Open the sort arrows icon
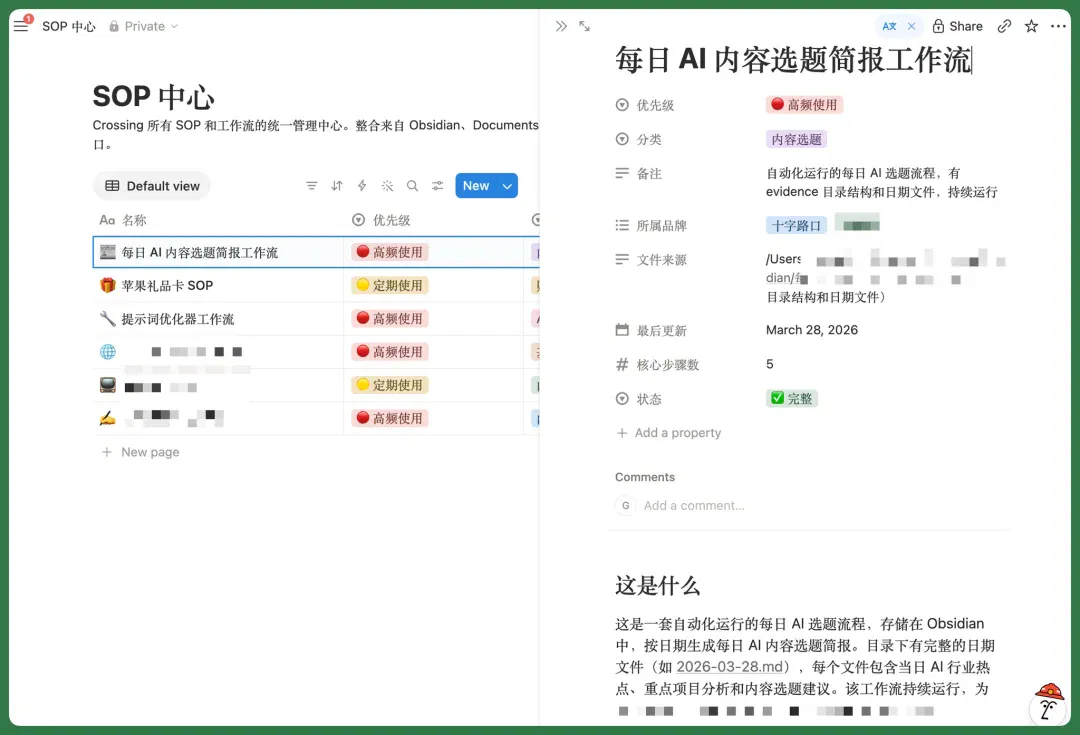 tap(337, 186)
